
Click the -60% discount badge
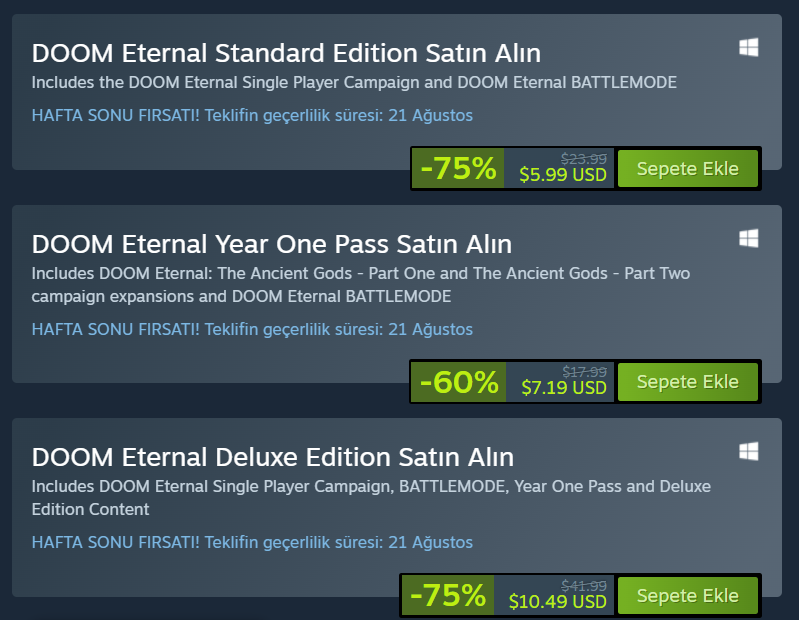pyautogui.click(x=458, y=382)
